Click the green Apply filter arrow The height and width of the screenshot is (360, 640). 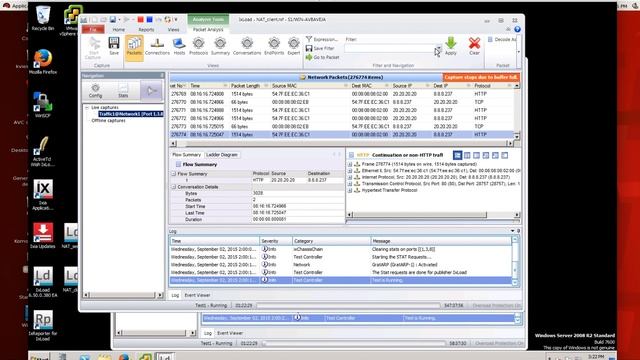451,46
